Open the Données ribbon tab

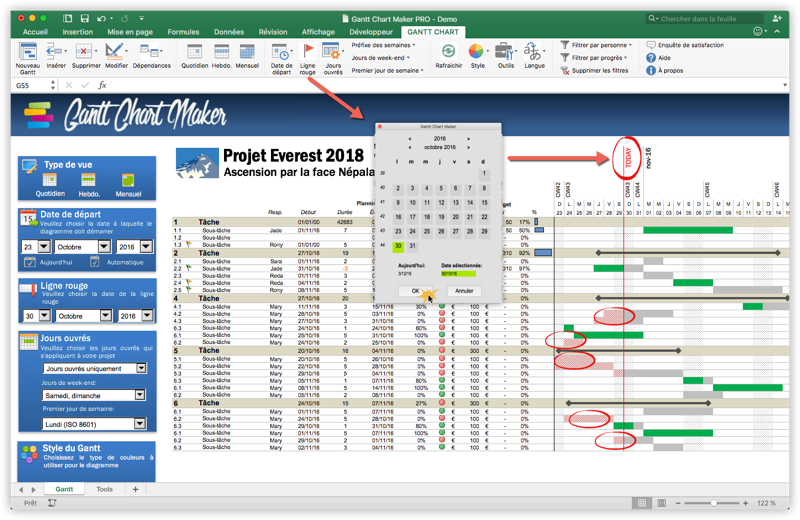pos(229,32)
